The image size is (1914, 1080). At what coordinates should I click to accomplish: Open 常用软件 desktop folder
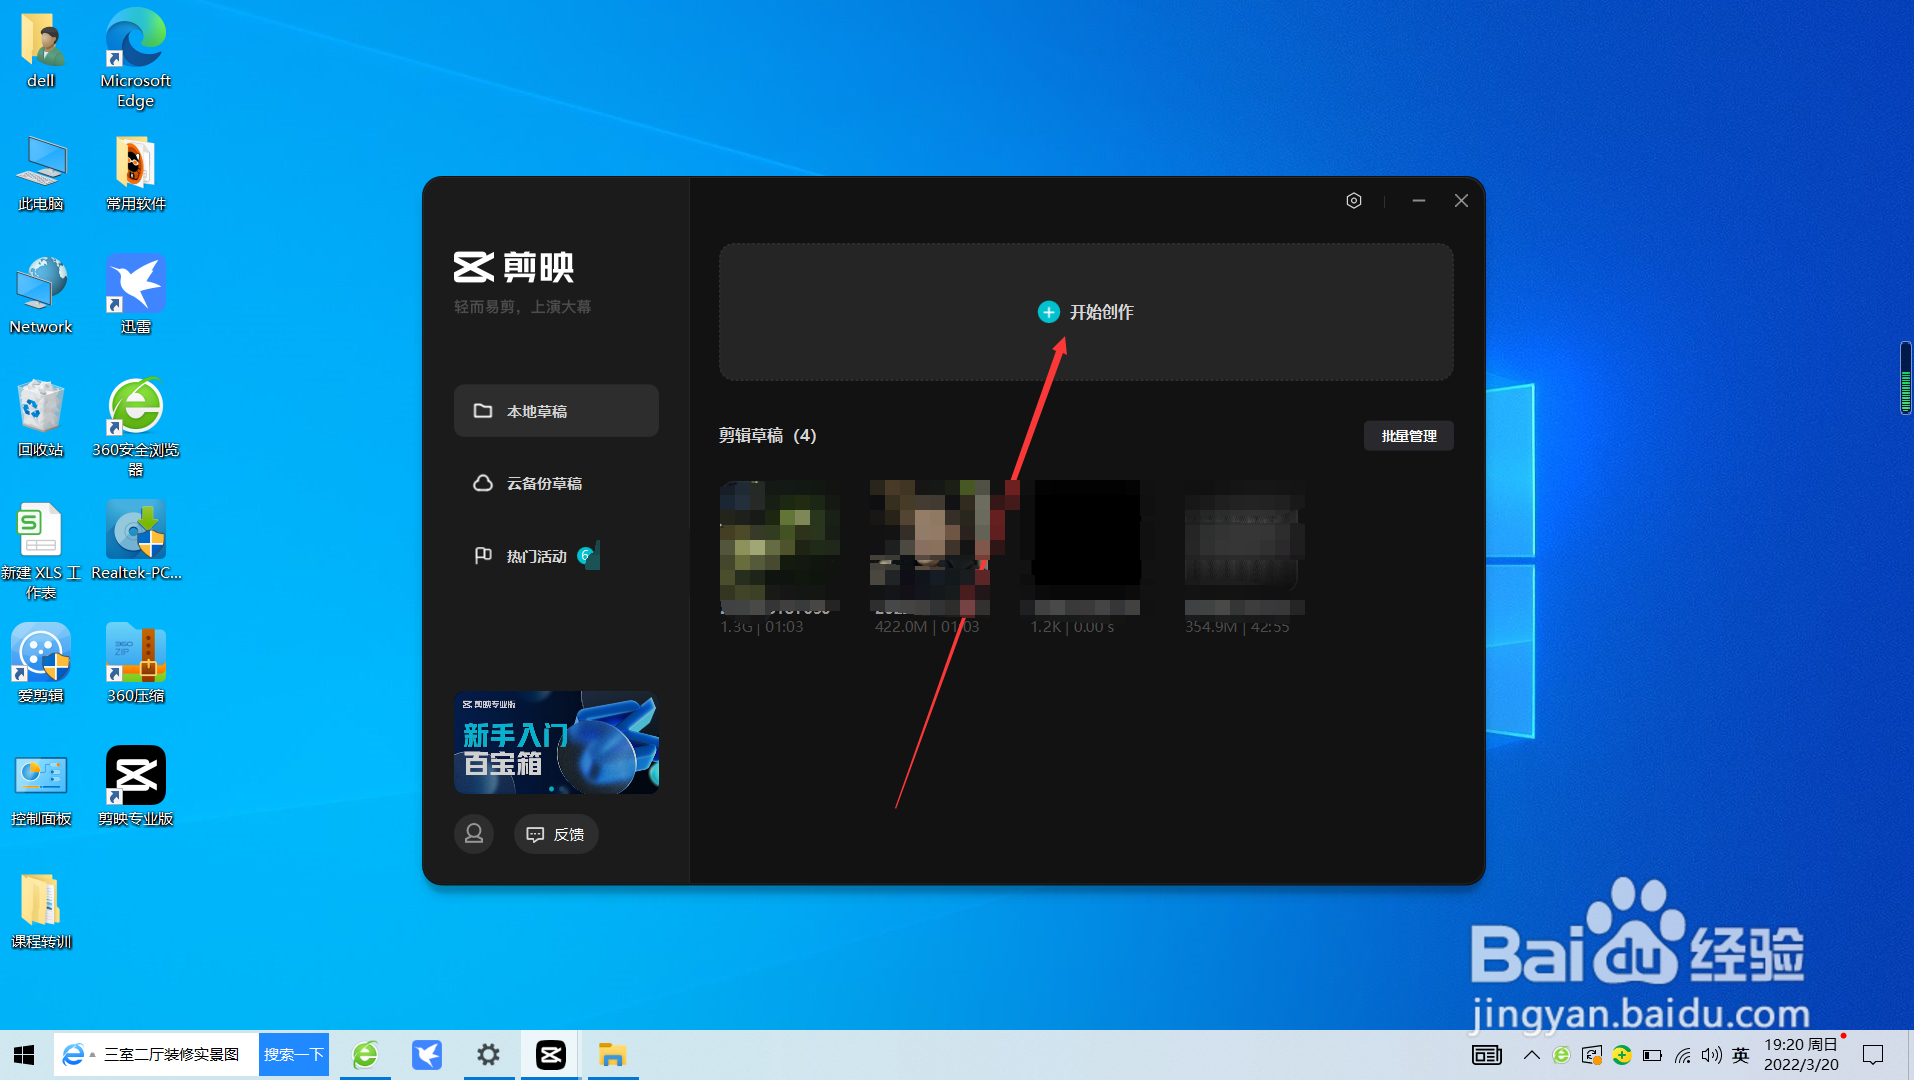coord(136,174)
